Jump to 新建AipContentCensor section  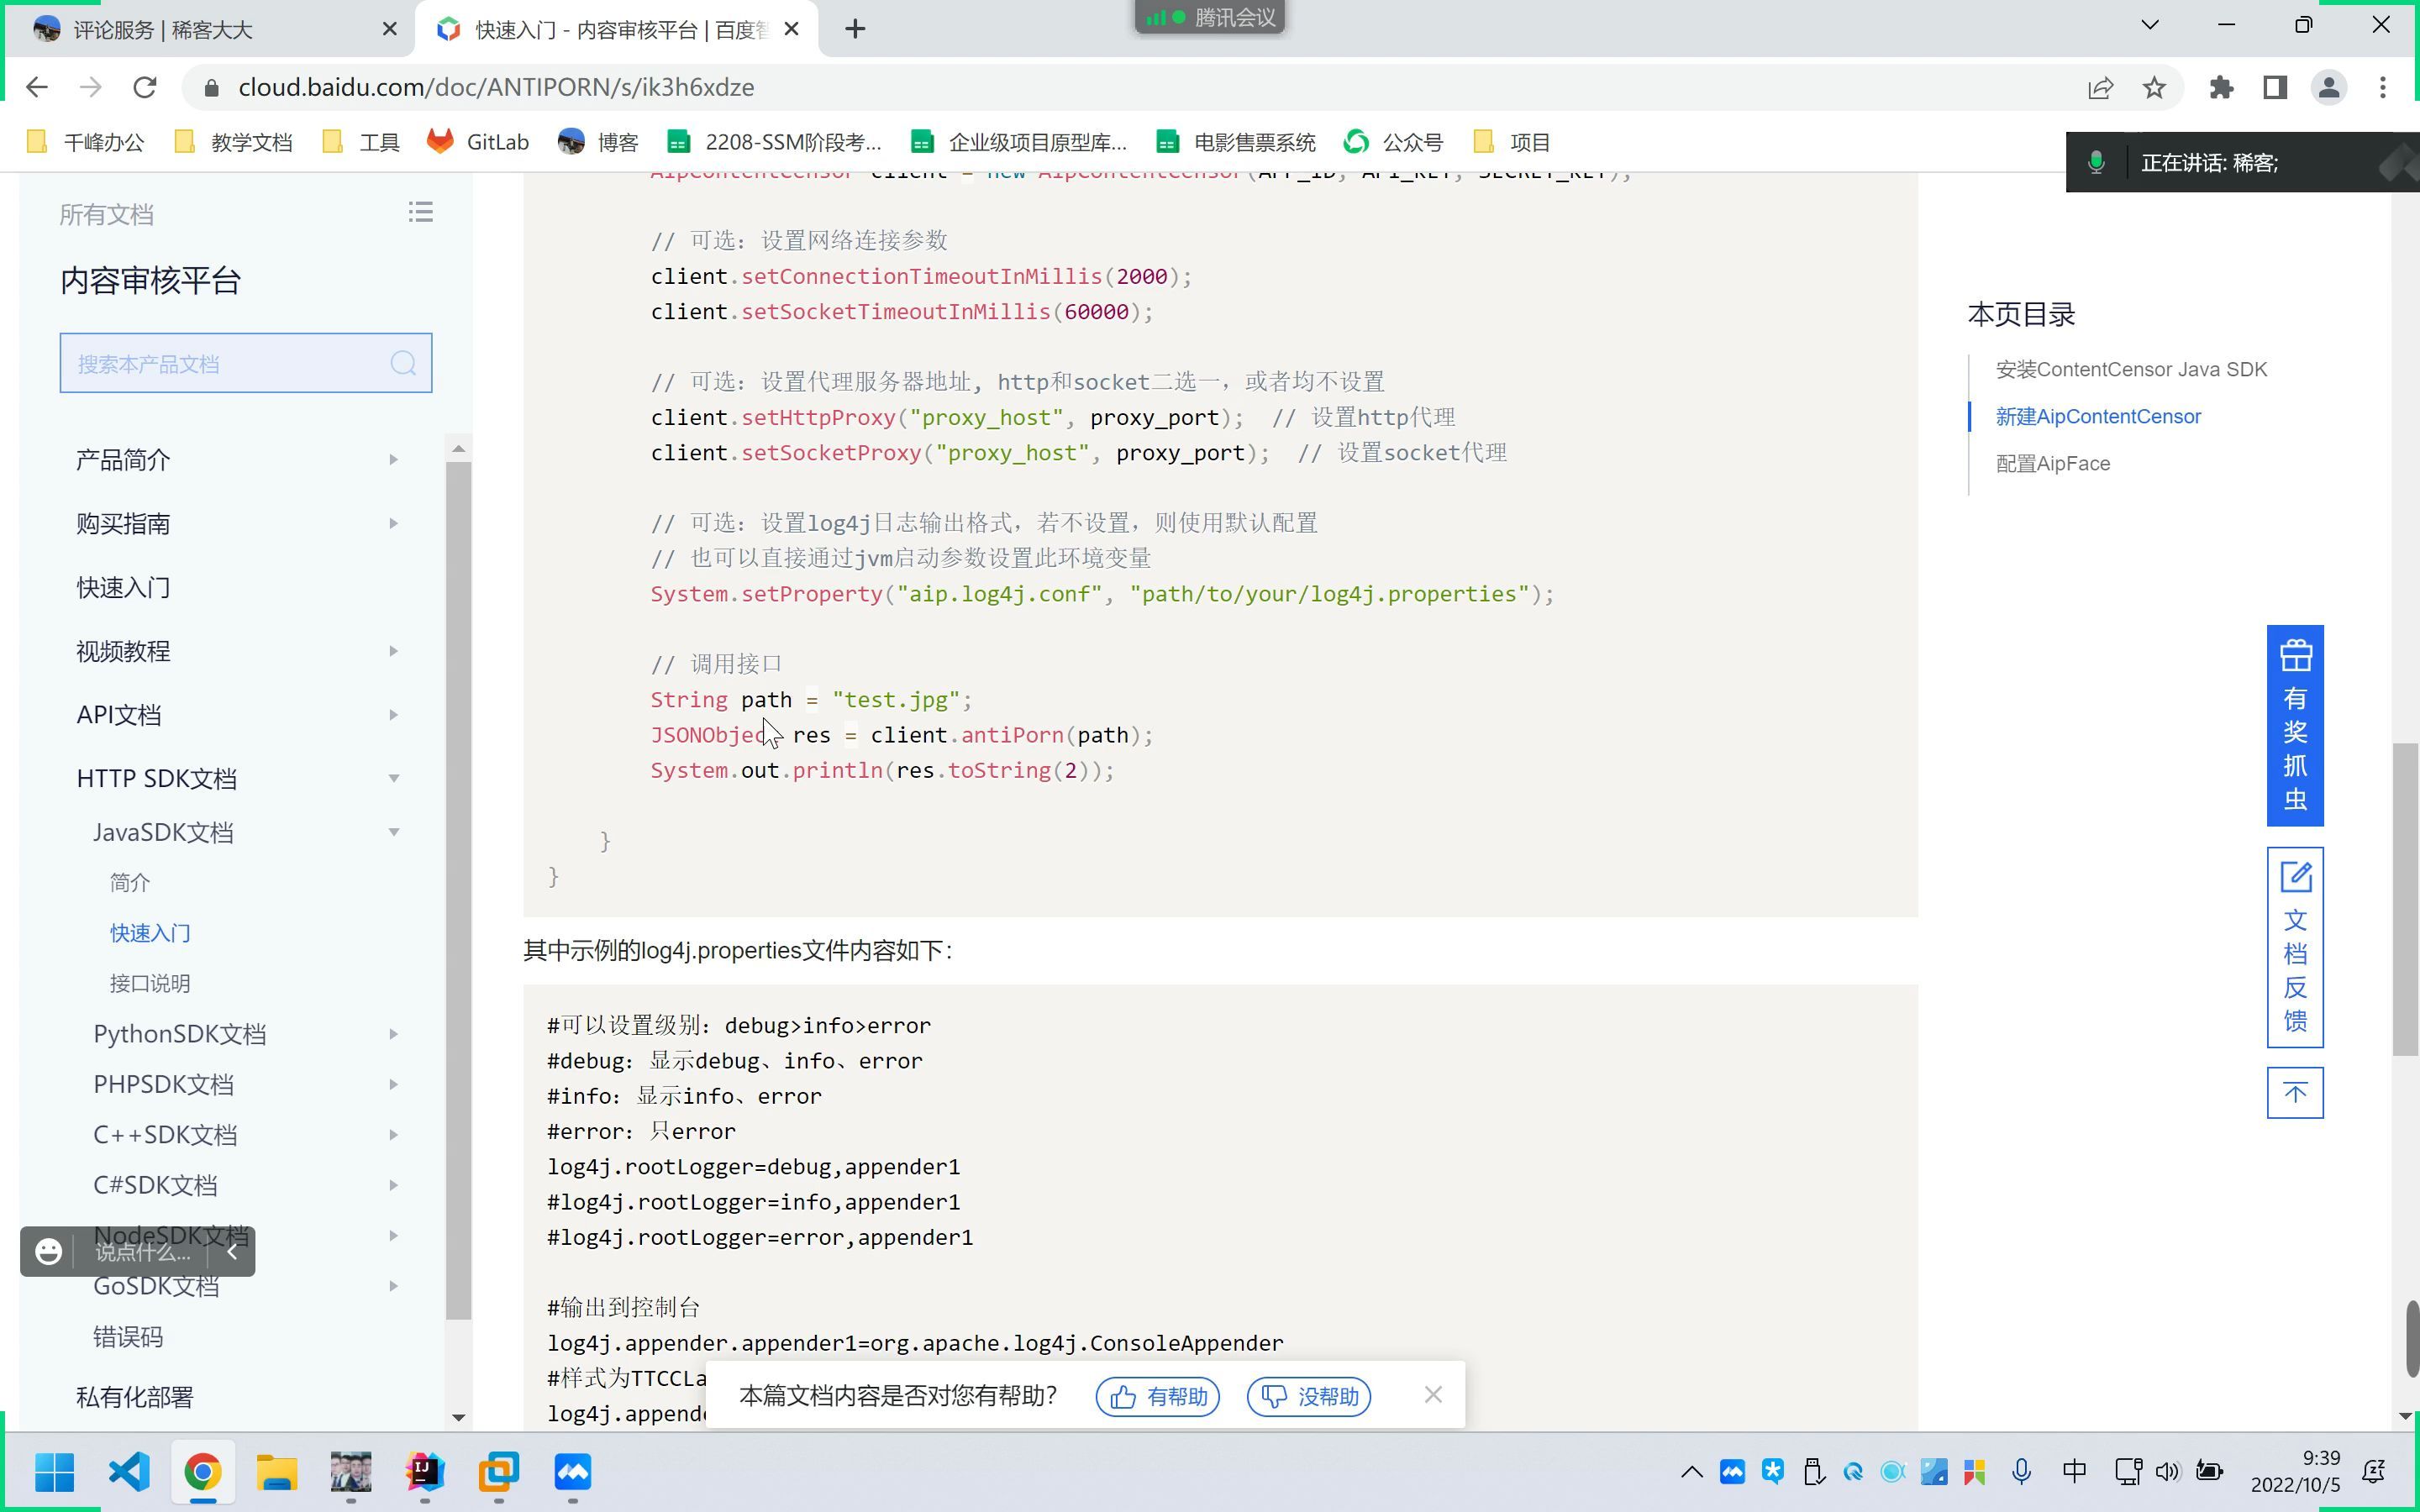point(2098,417)
